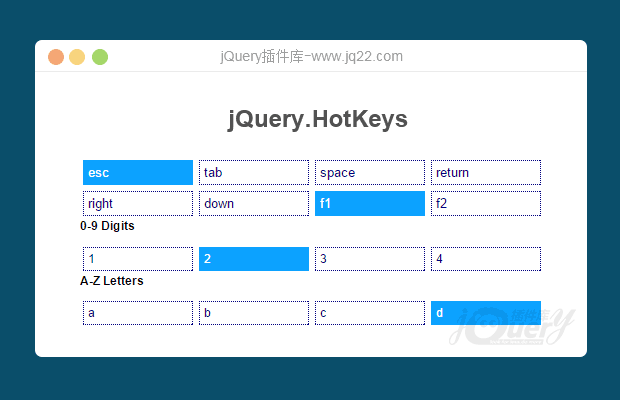Click the digit 1 box

point(138,259)
